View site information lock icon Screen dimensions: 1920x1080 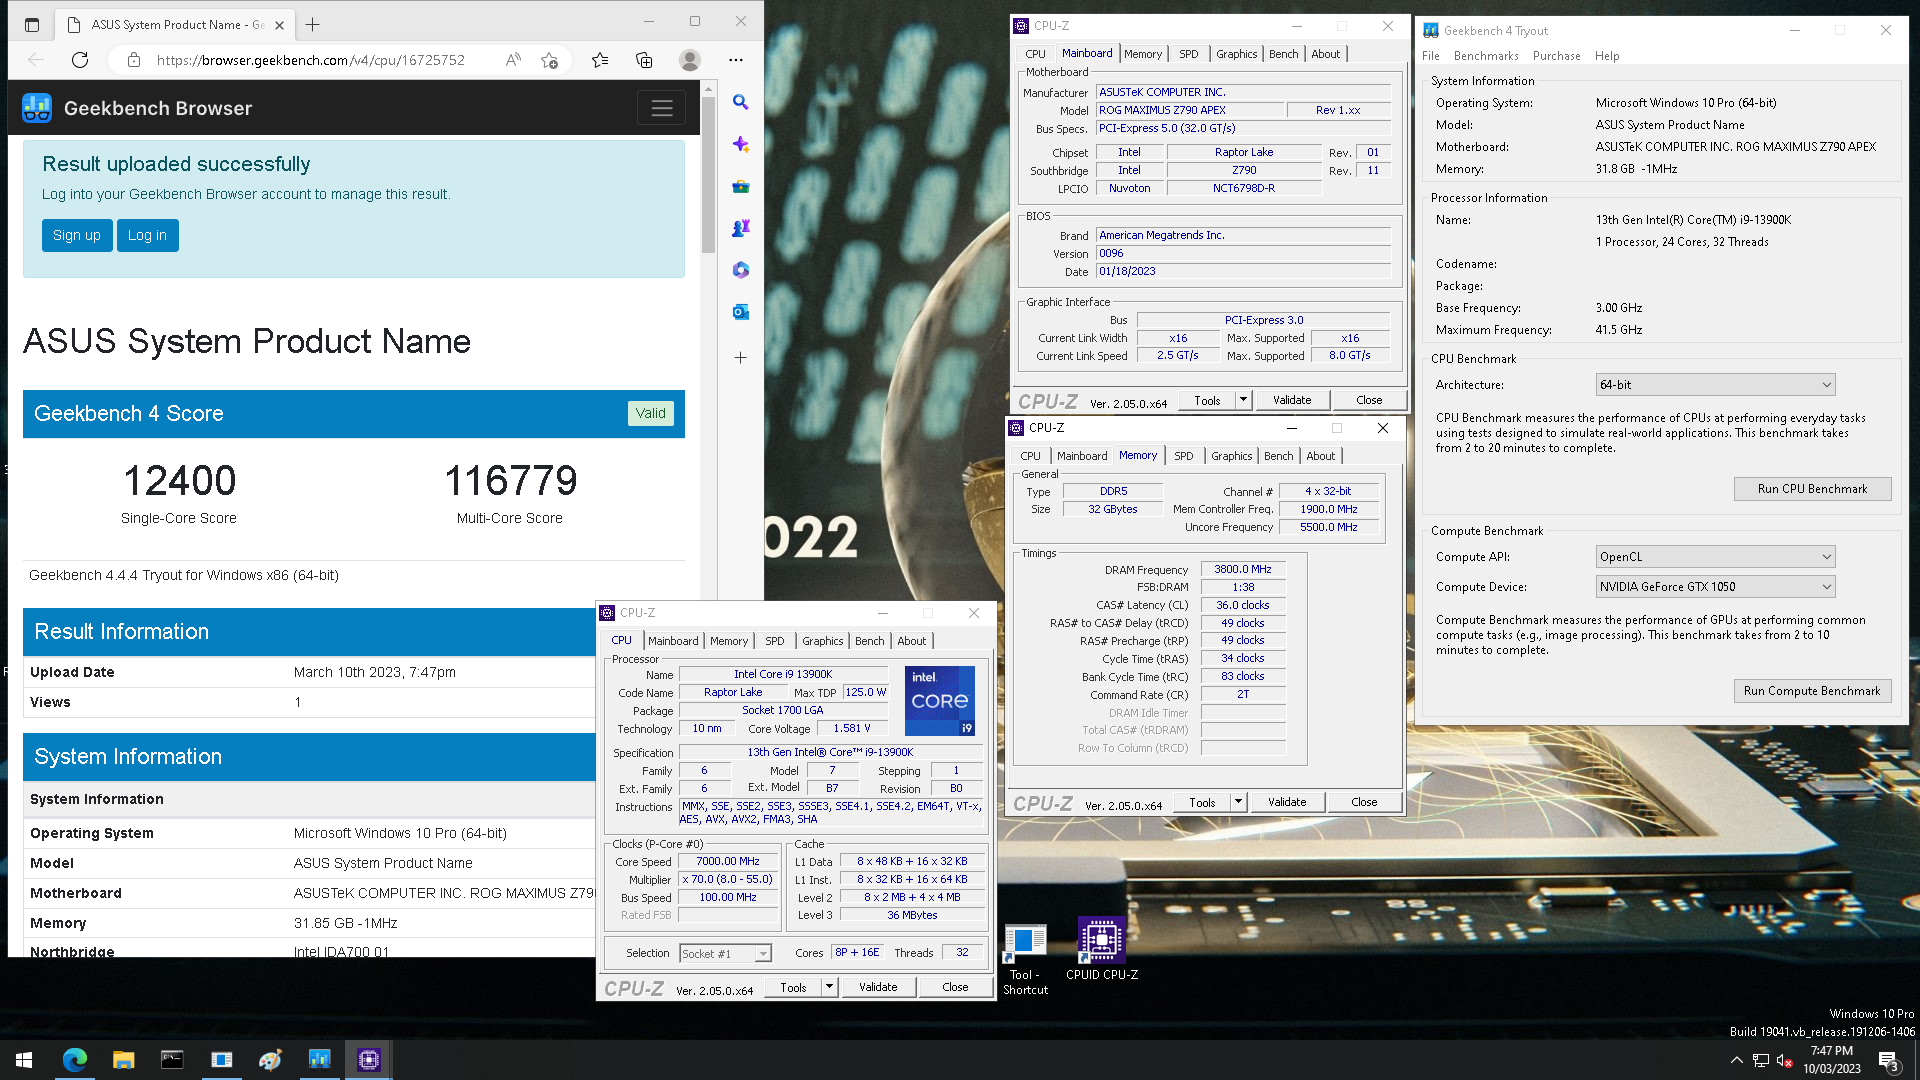(x=134, y=60)
